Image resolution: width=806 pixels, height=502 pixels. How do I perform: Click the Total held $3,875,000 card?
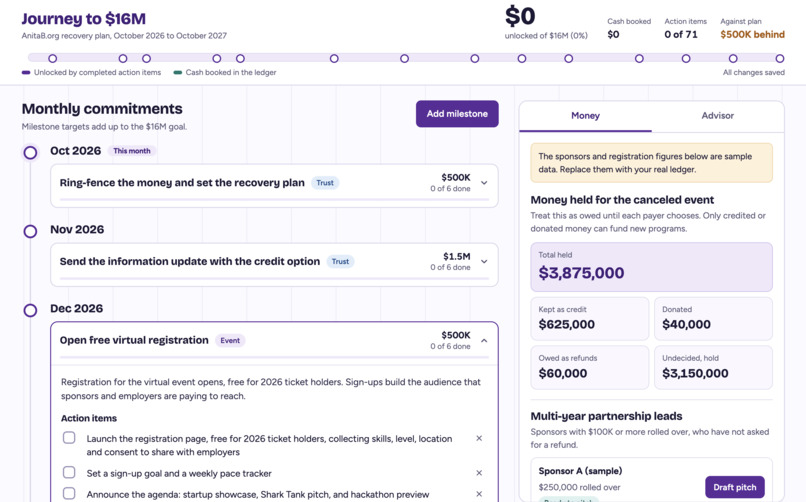(x=651, y=267)
